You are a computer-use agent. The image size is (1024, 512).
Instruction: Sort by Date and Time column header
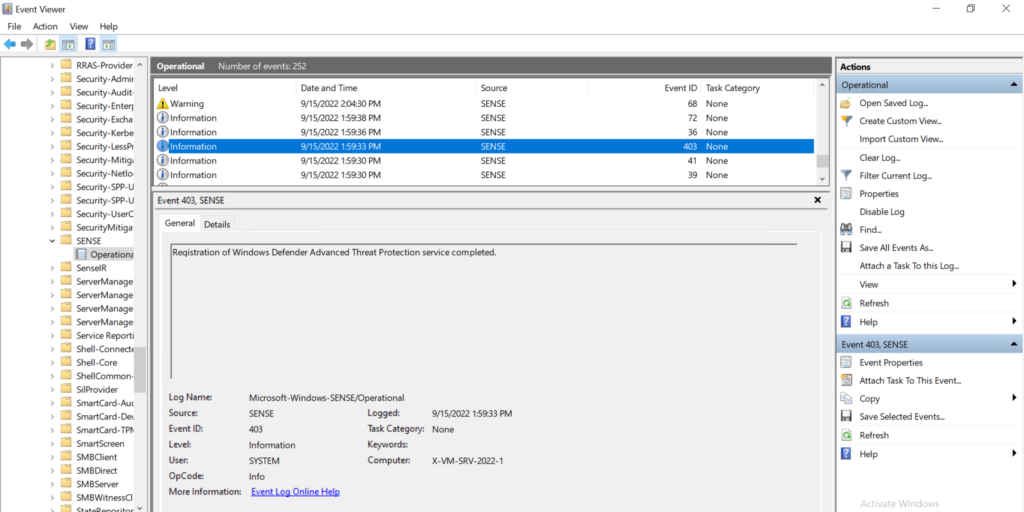pos(386,88)
